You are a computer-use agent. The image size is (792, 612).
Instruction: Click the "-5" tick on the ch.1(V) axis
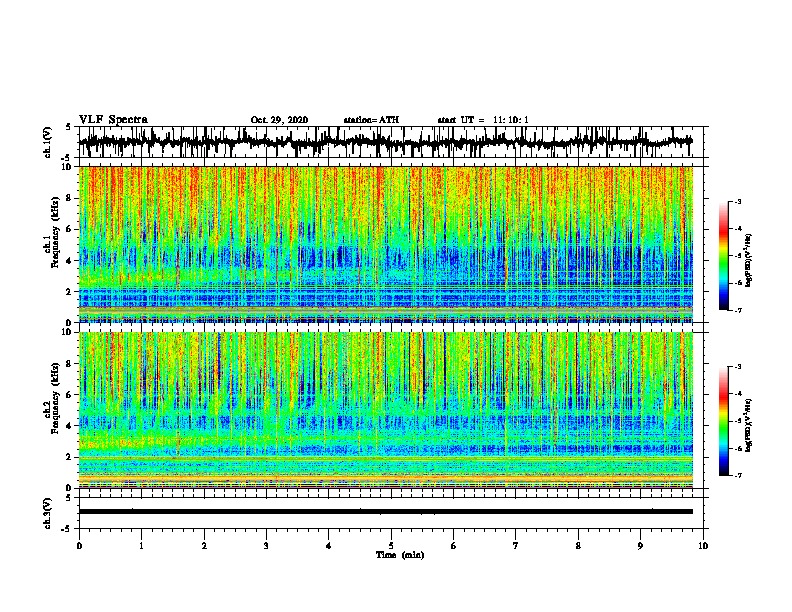point(67,158)
